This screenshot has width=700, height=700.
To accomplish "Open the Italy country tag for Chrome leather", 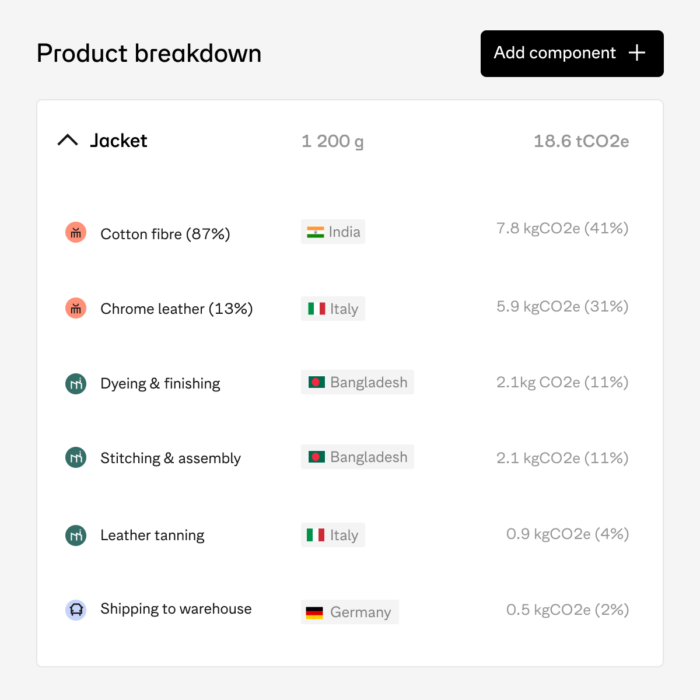I will point(333,309).
